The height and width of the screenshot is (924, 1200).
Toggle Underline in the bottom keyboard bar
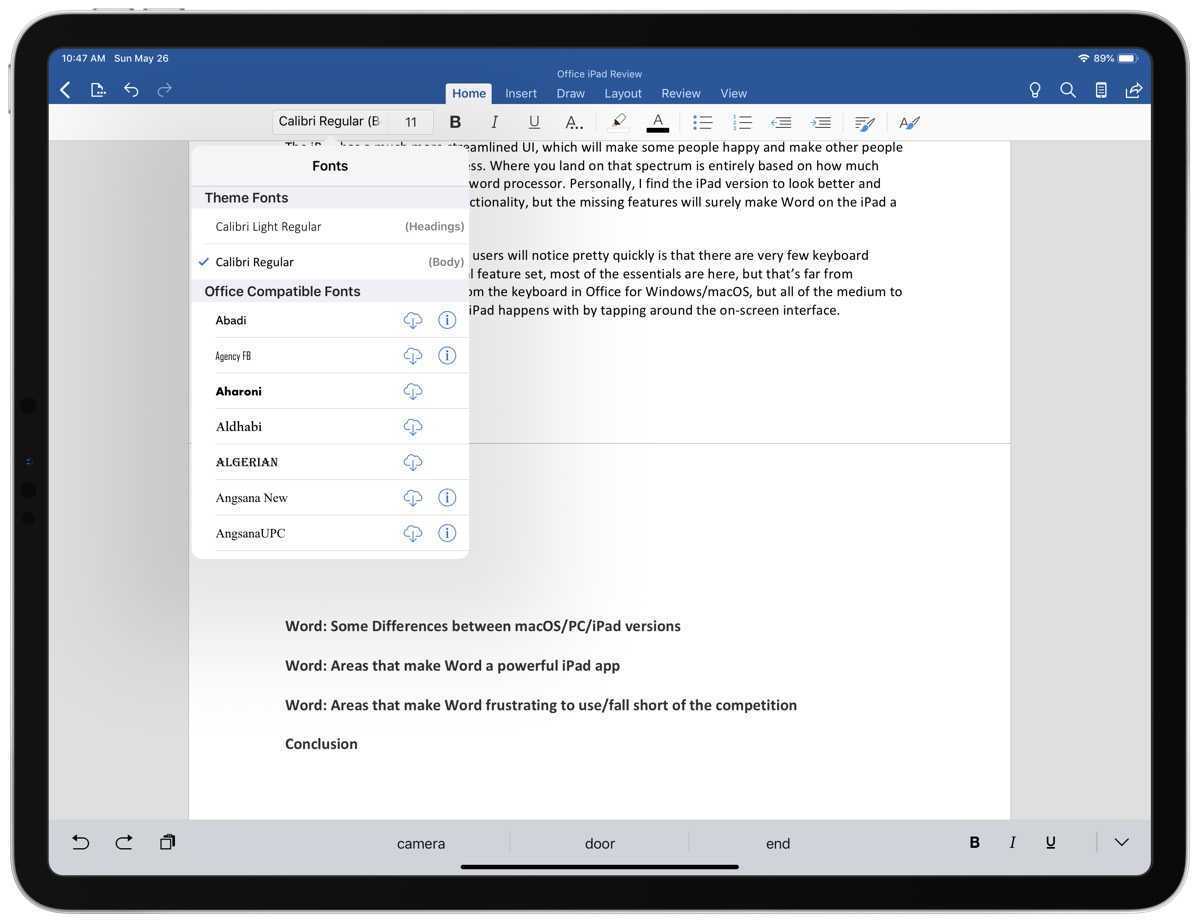coord(1050,842)
